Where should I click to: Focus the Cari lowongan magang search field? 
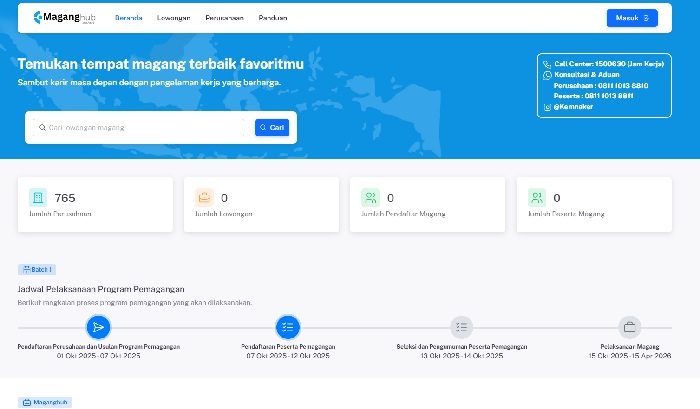[x=140, y=128]
